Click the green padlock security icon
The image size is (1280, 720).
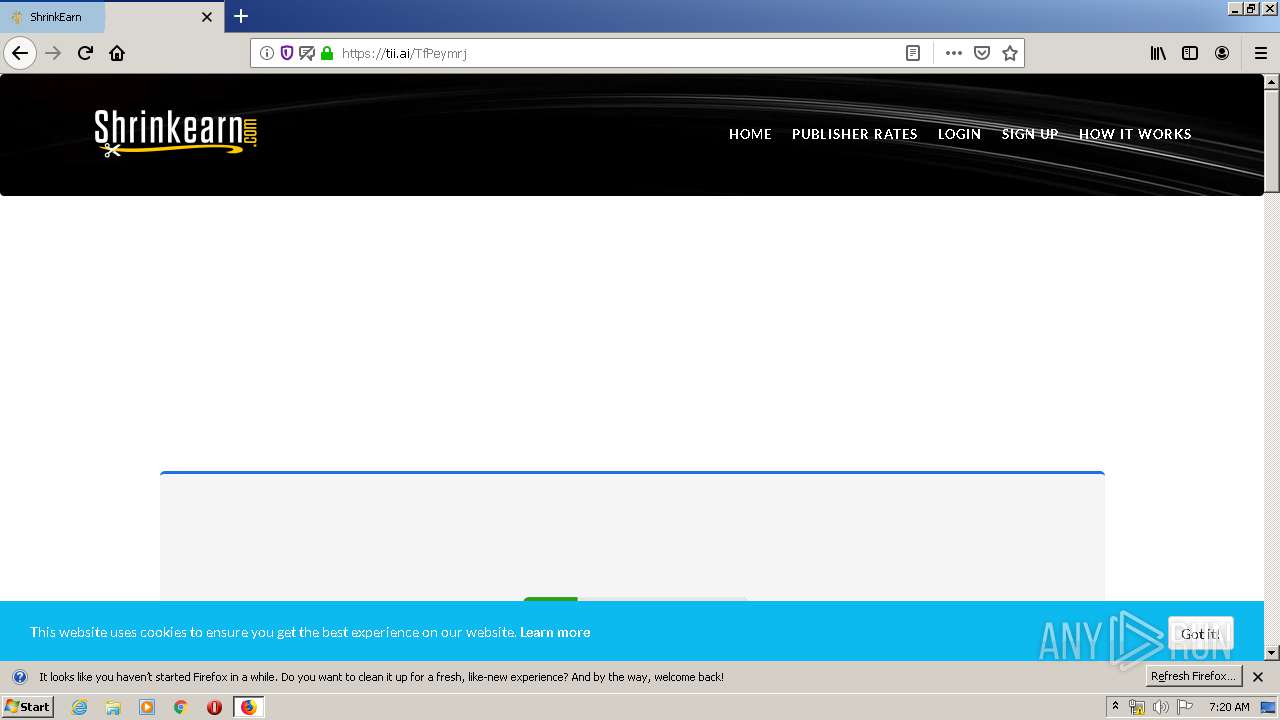pos(327,53)
